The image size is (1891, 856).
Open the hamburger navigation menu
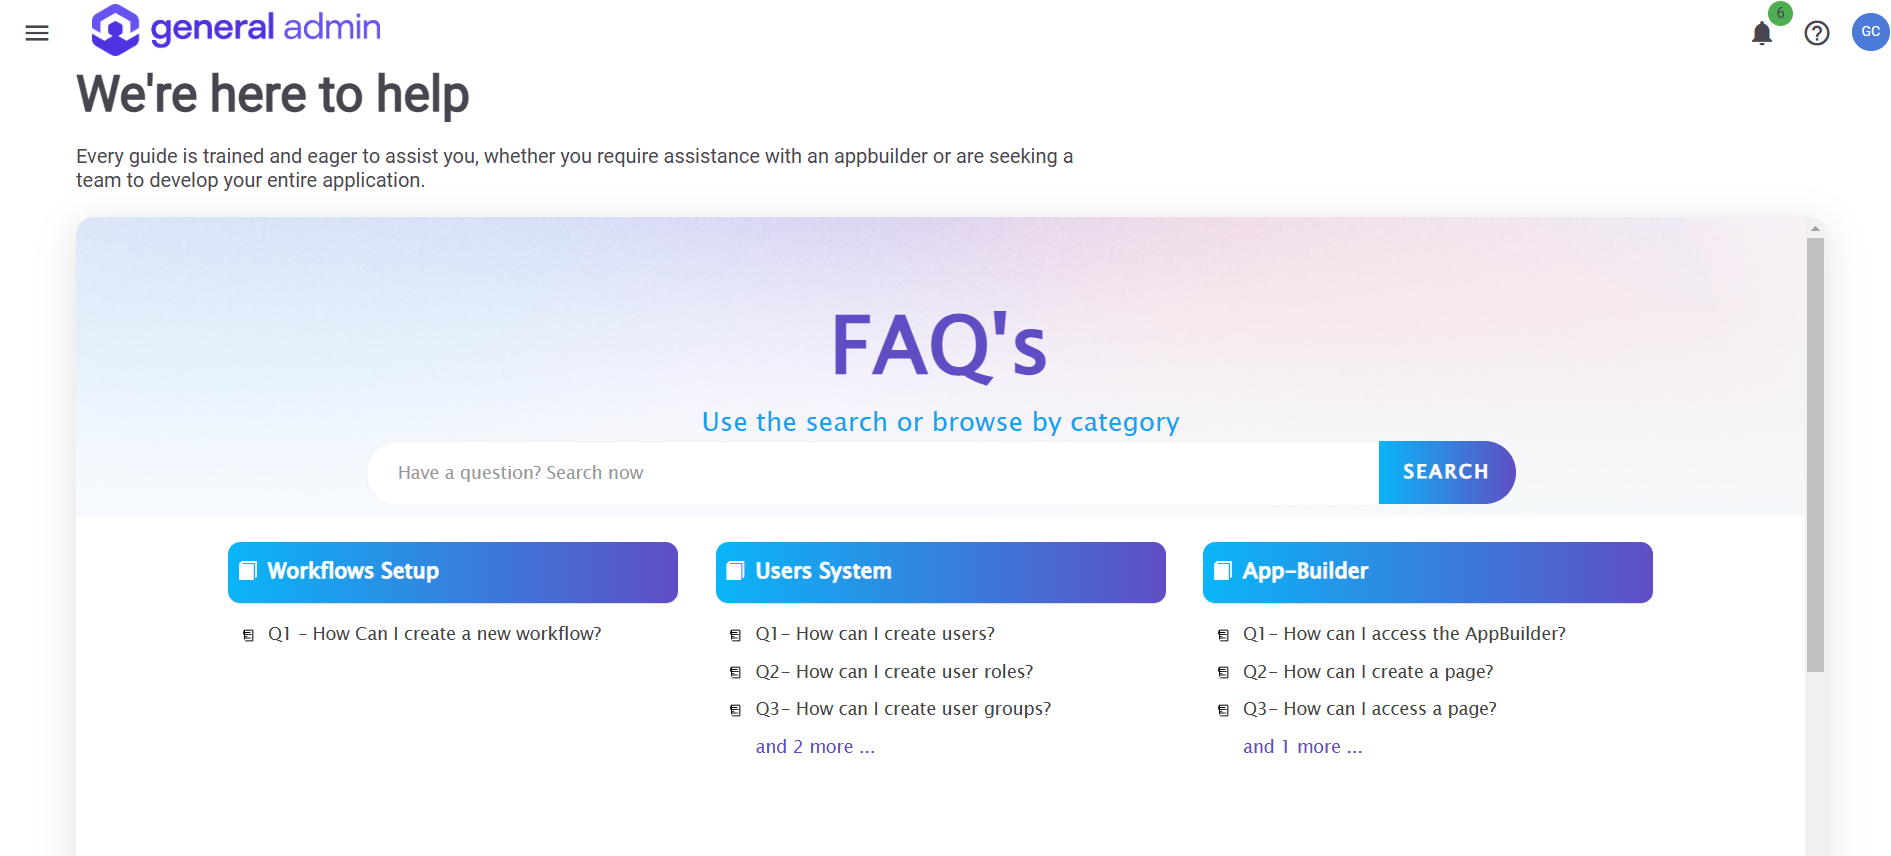click(x=37, y=33)
